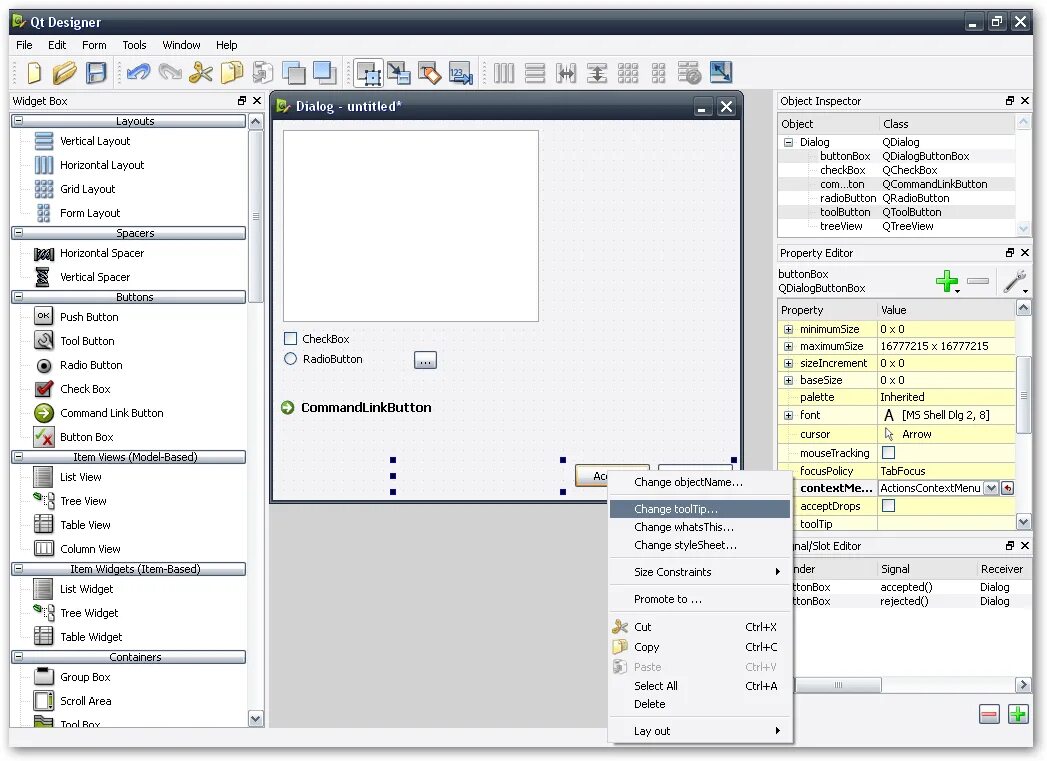The width and height of the screenshot is (1047, 761).
Task: Toggle the CheckBox in the Dialog form
Action: (x=290, y=339)
